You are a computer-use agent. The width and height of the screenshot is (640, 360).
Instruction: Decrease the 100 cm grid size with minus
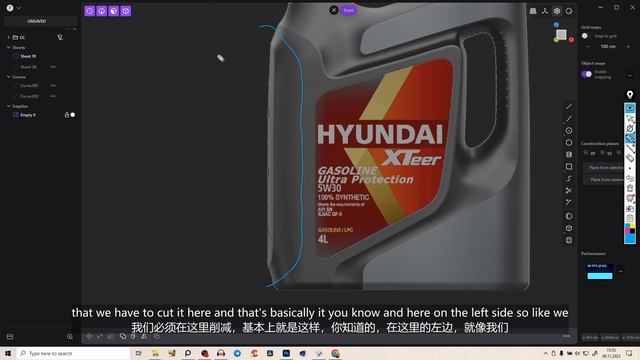588,47
